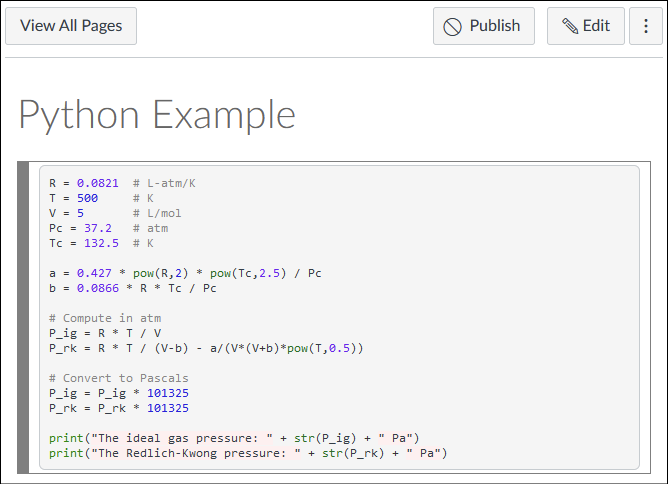
Task: Open the page editor with Edit
Action: [585, 26]
